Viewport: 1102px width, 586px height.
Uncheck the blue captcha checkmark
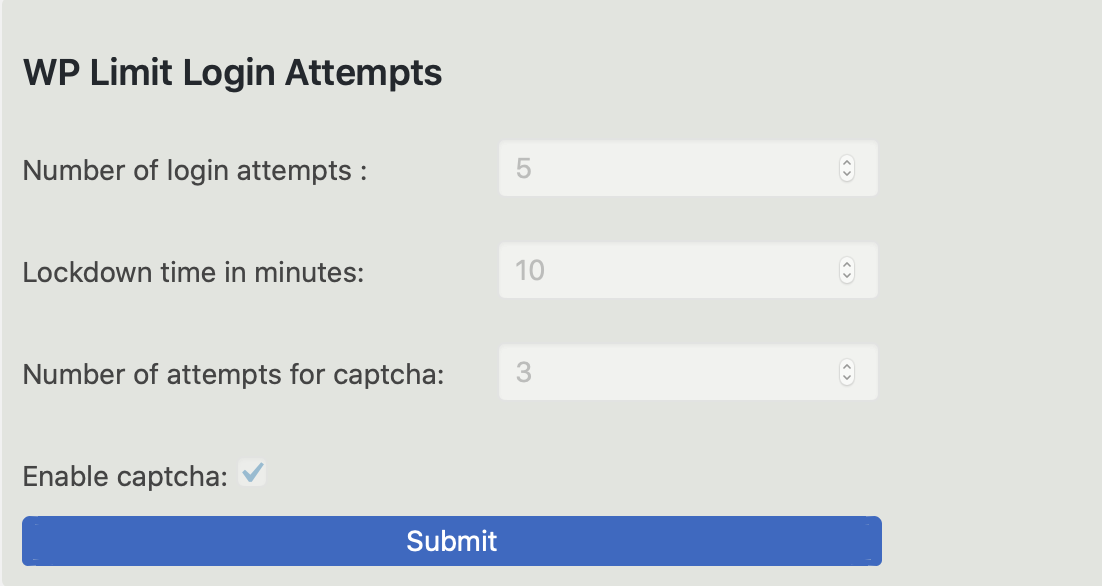[252, 472]
